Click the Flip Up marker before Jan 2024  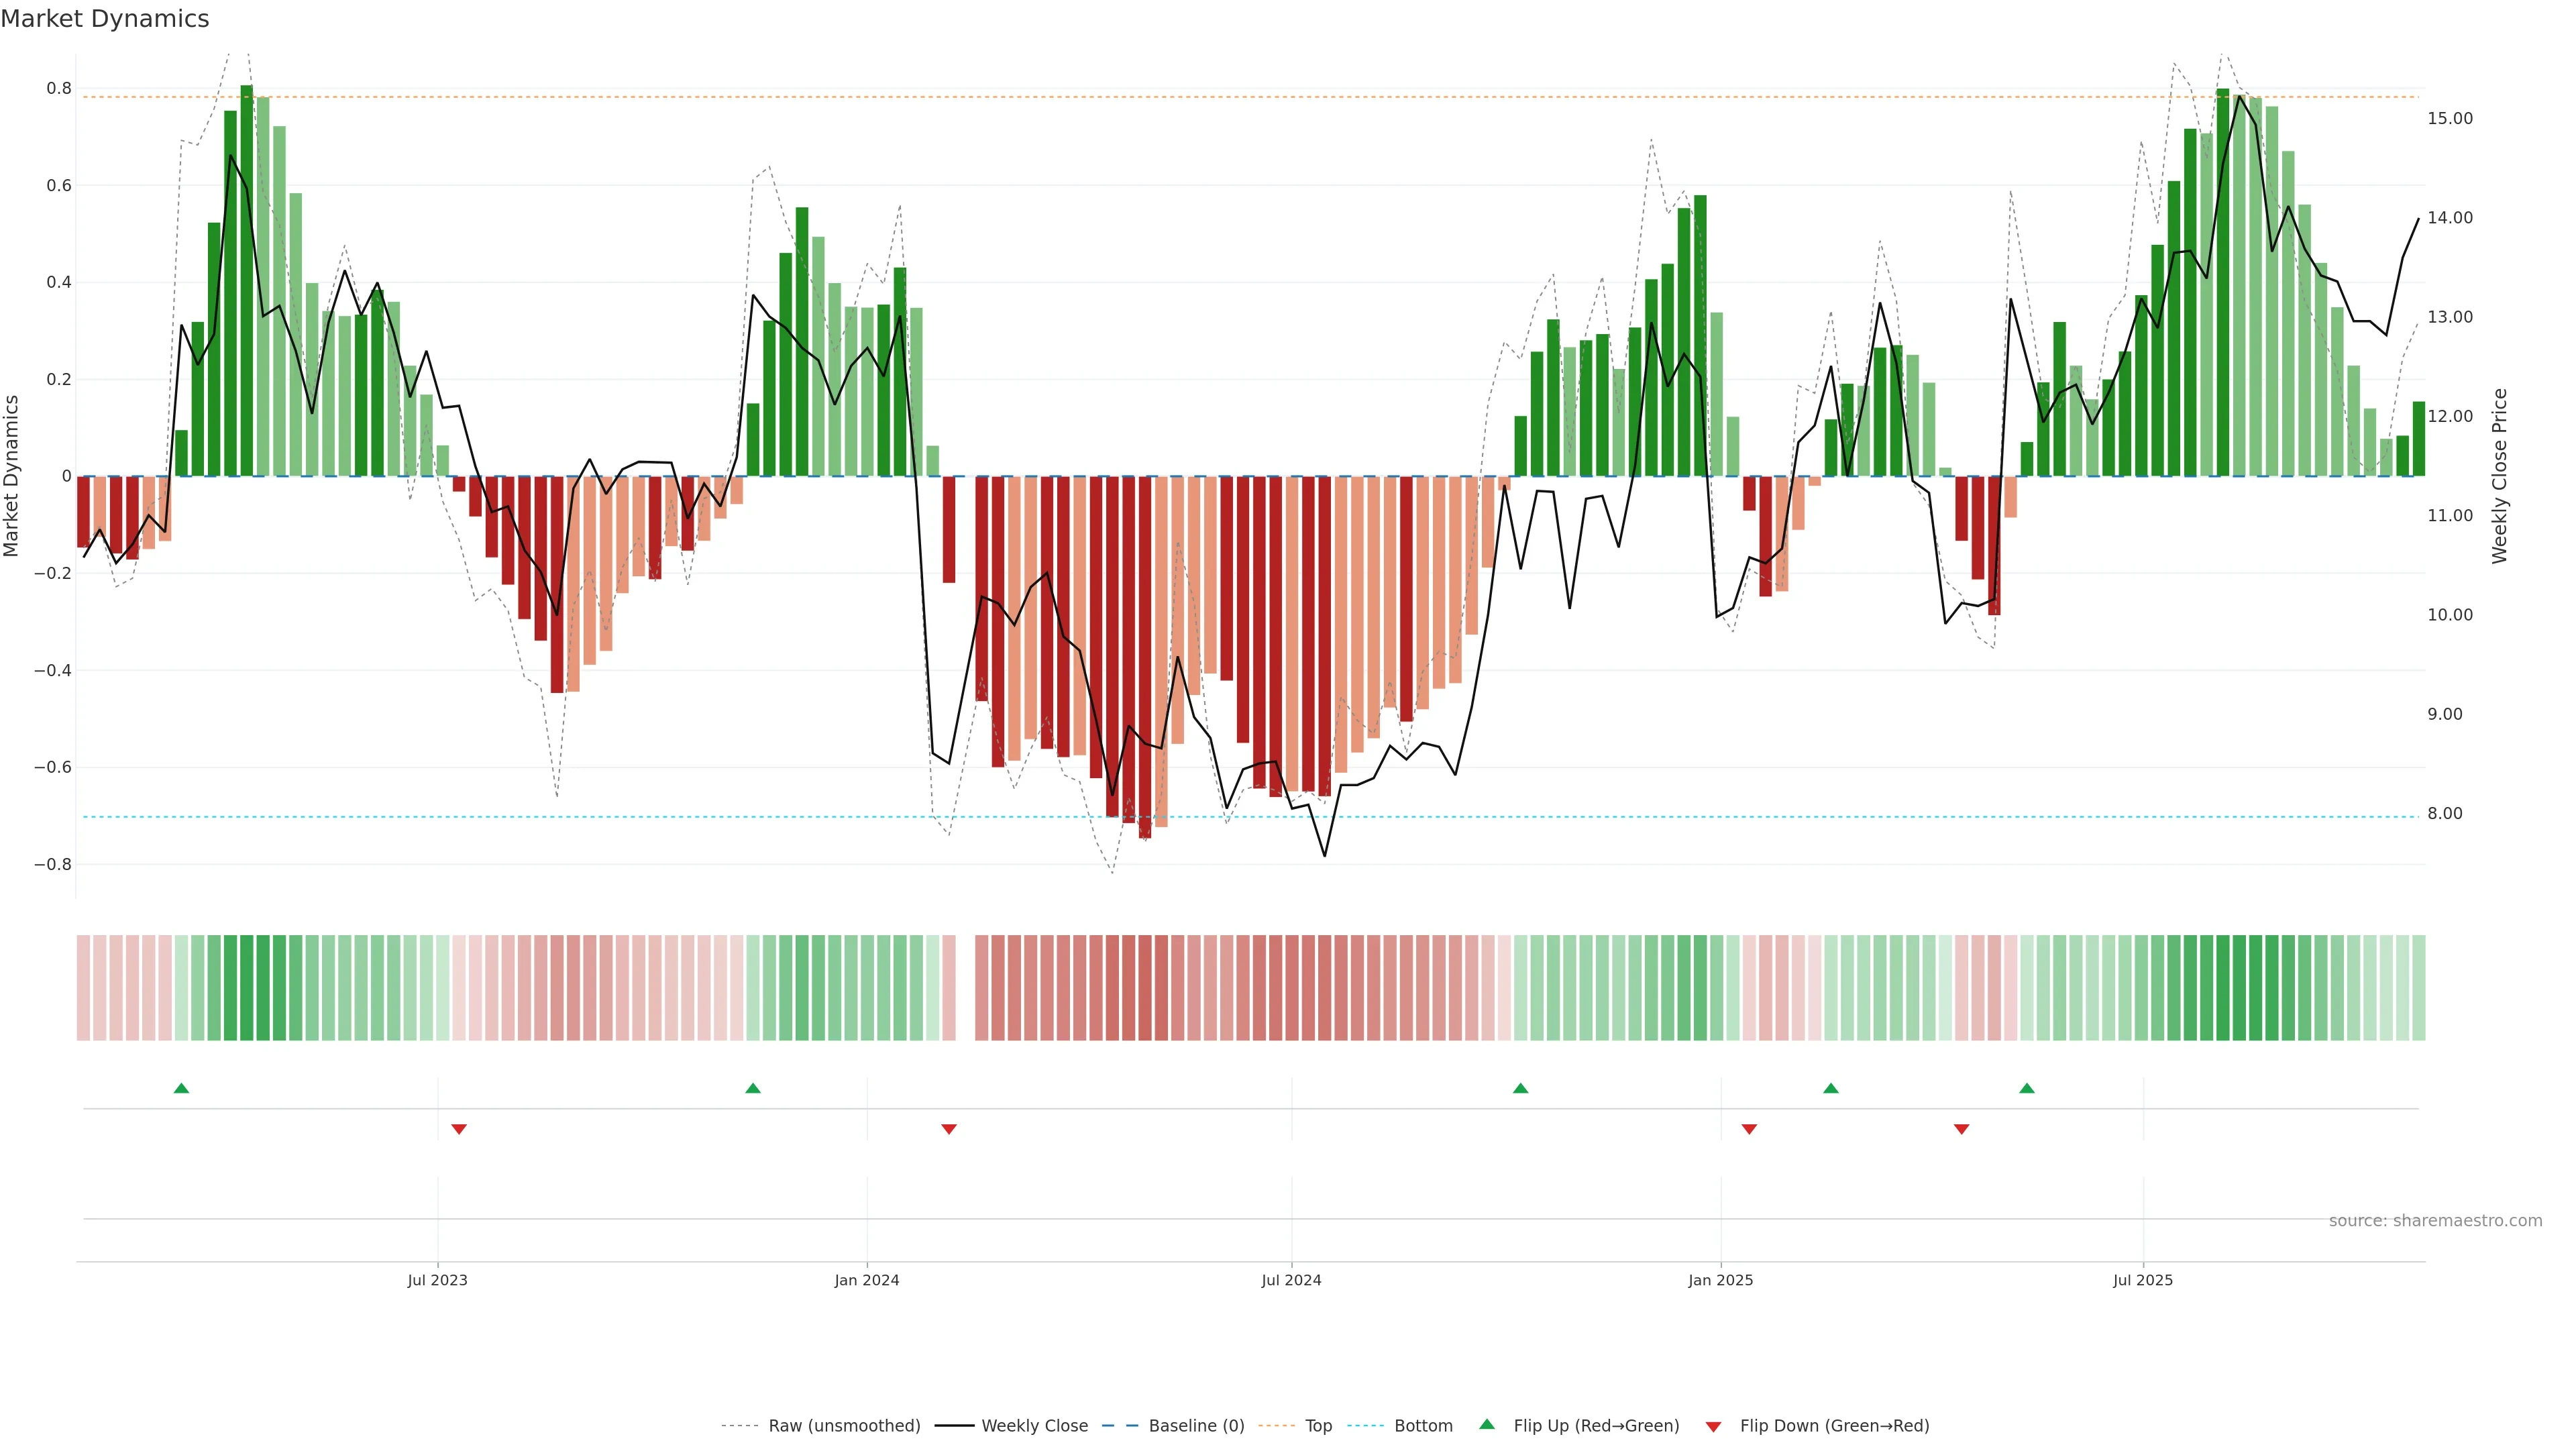[753, 1088]
